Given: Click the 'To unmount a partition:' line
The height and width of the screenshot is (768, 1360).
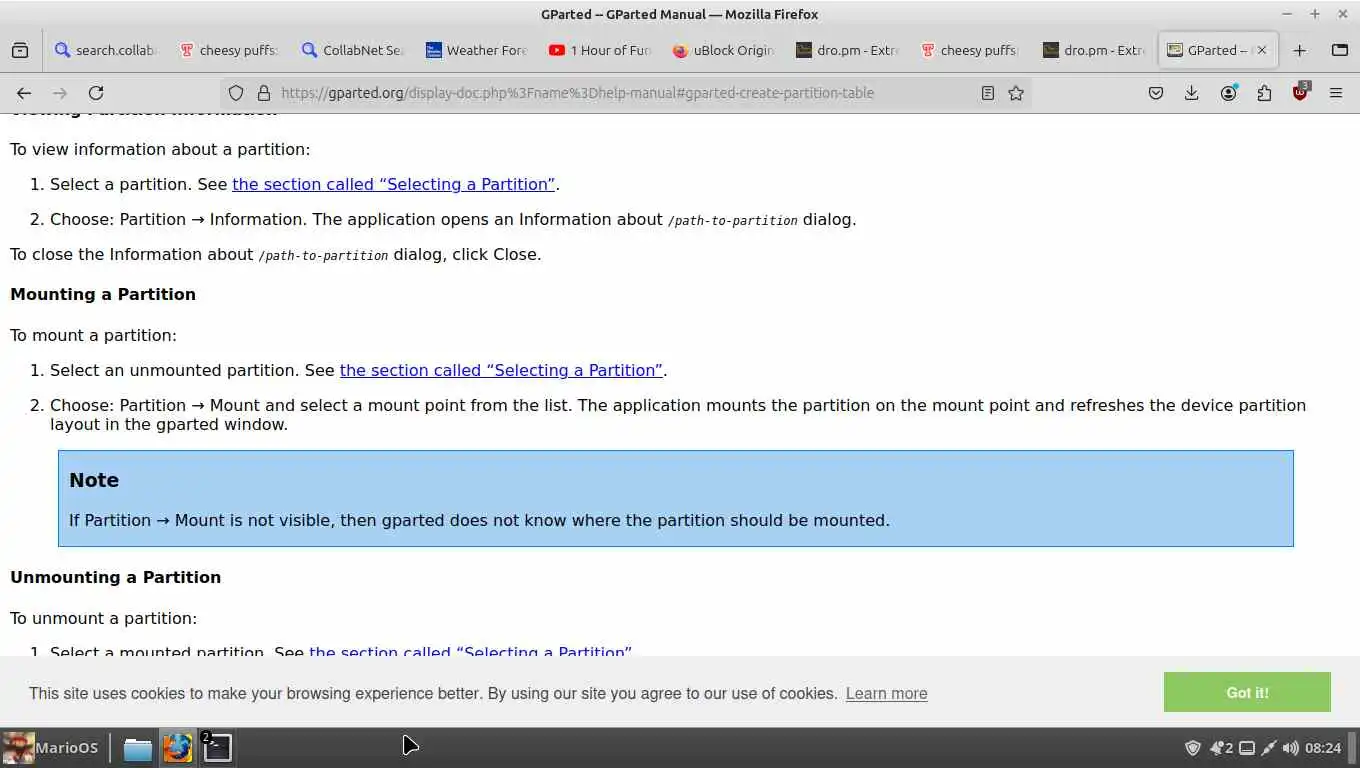Looking at the screenshot, I should point(104,618).
